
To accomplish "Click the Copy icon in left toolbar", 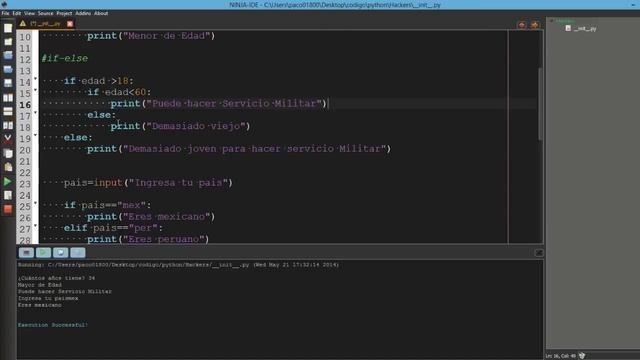I will tap(8, 153).
